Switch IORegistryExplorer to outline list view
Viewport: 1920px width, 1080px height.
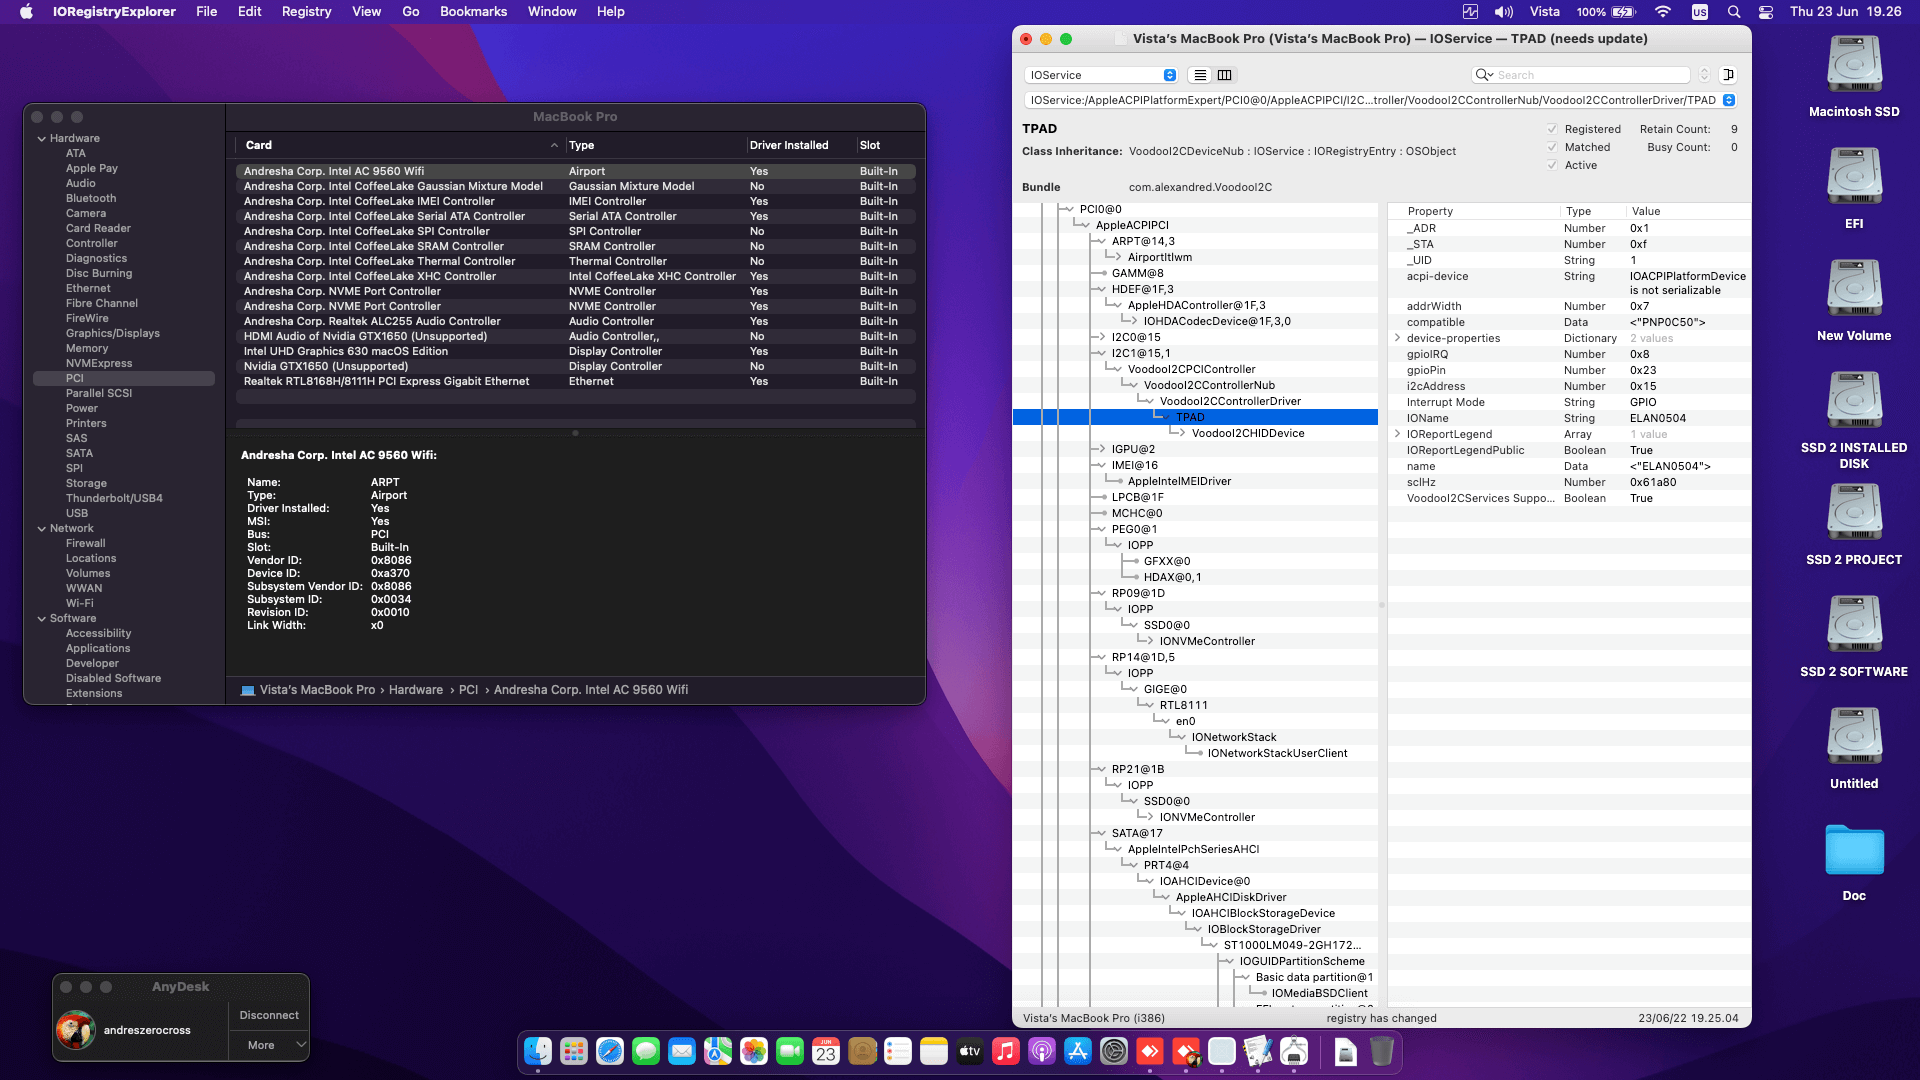[x=1200, y=75]
